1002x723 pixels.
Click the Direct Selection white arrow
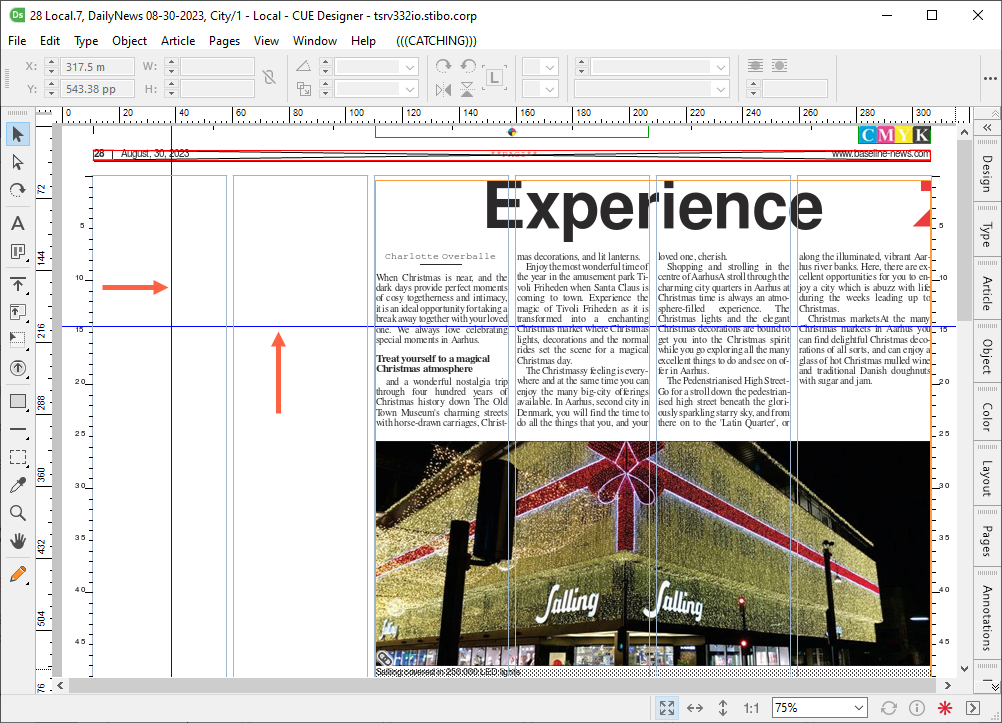click(x=17, y=162)
